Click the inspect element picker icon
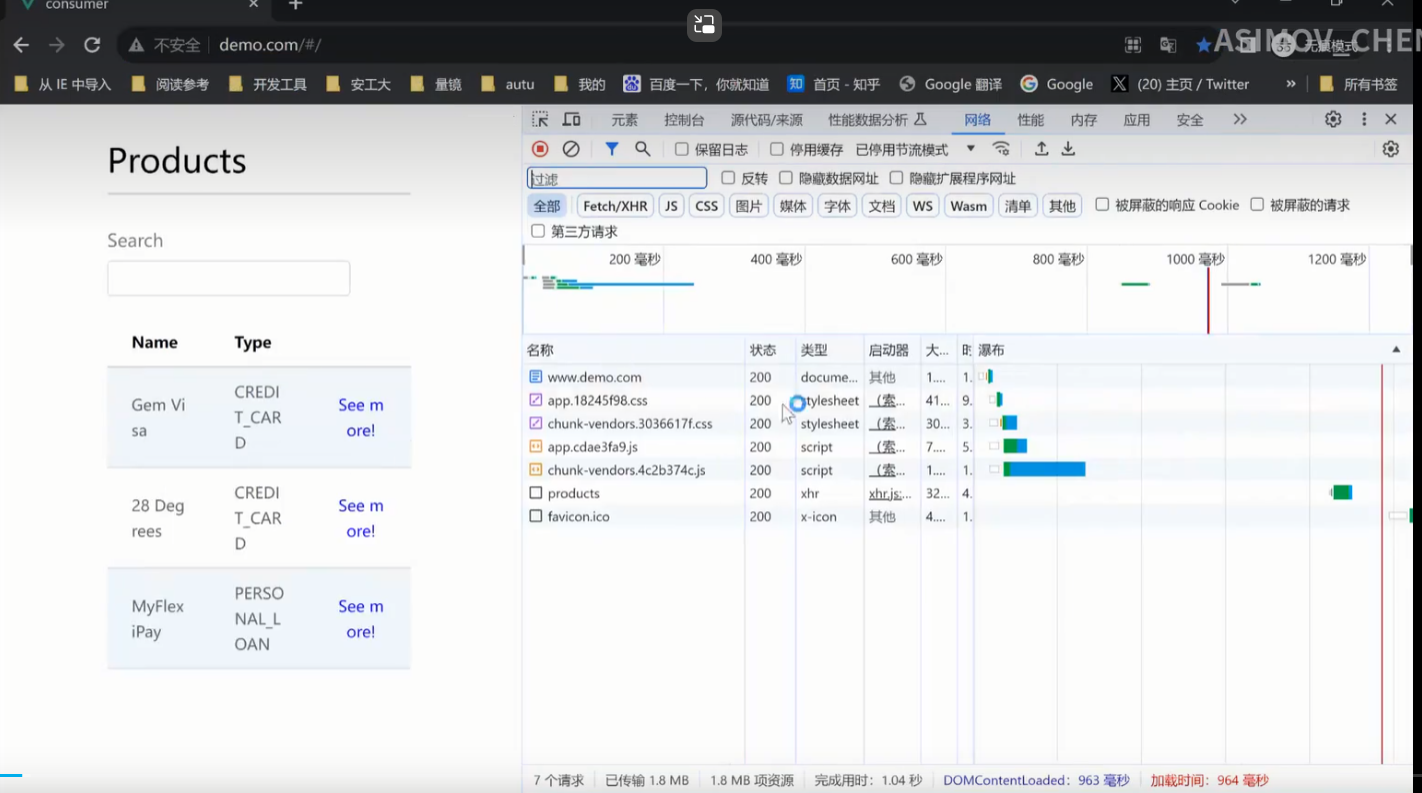Image resolution: width=1422 pixels, height=793 pixels. tap(540, 120)
